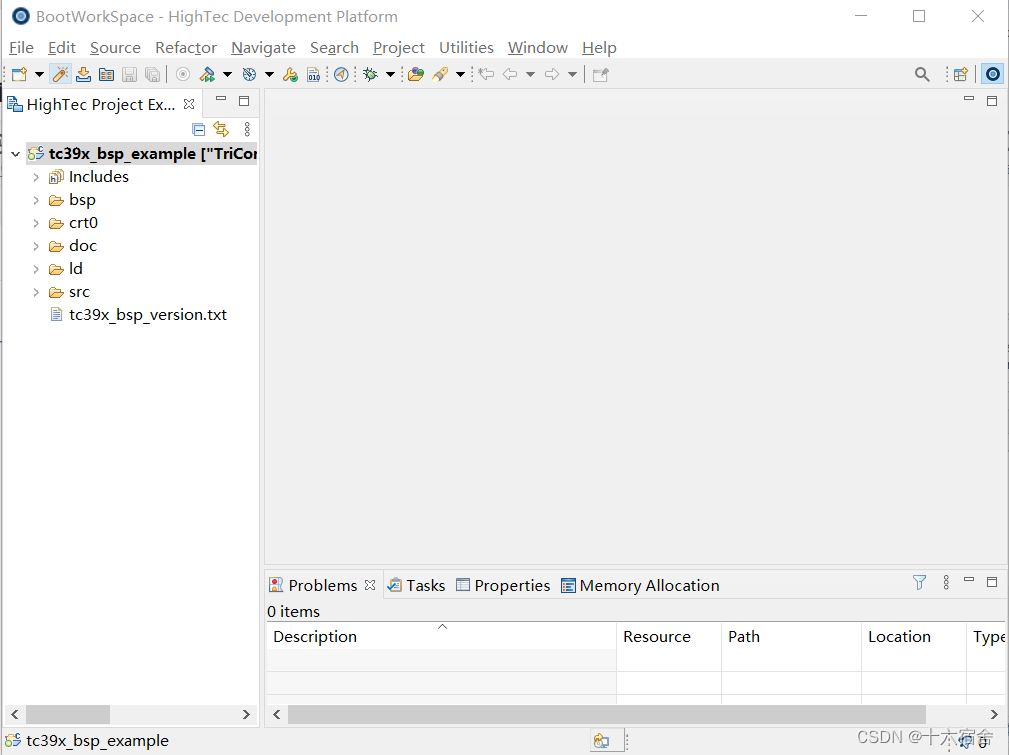This screenshot has height=755, width=1009.
Task: Open the New dropdown arrow in the toolbar
Action: coord(39,75)
